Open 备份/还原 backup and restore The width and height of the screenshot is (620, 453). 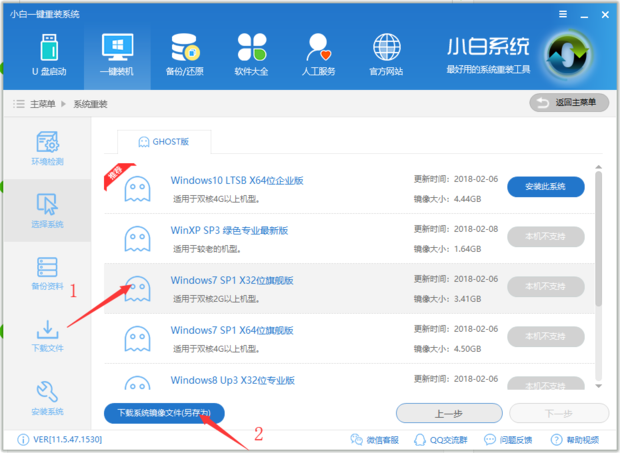184,55
